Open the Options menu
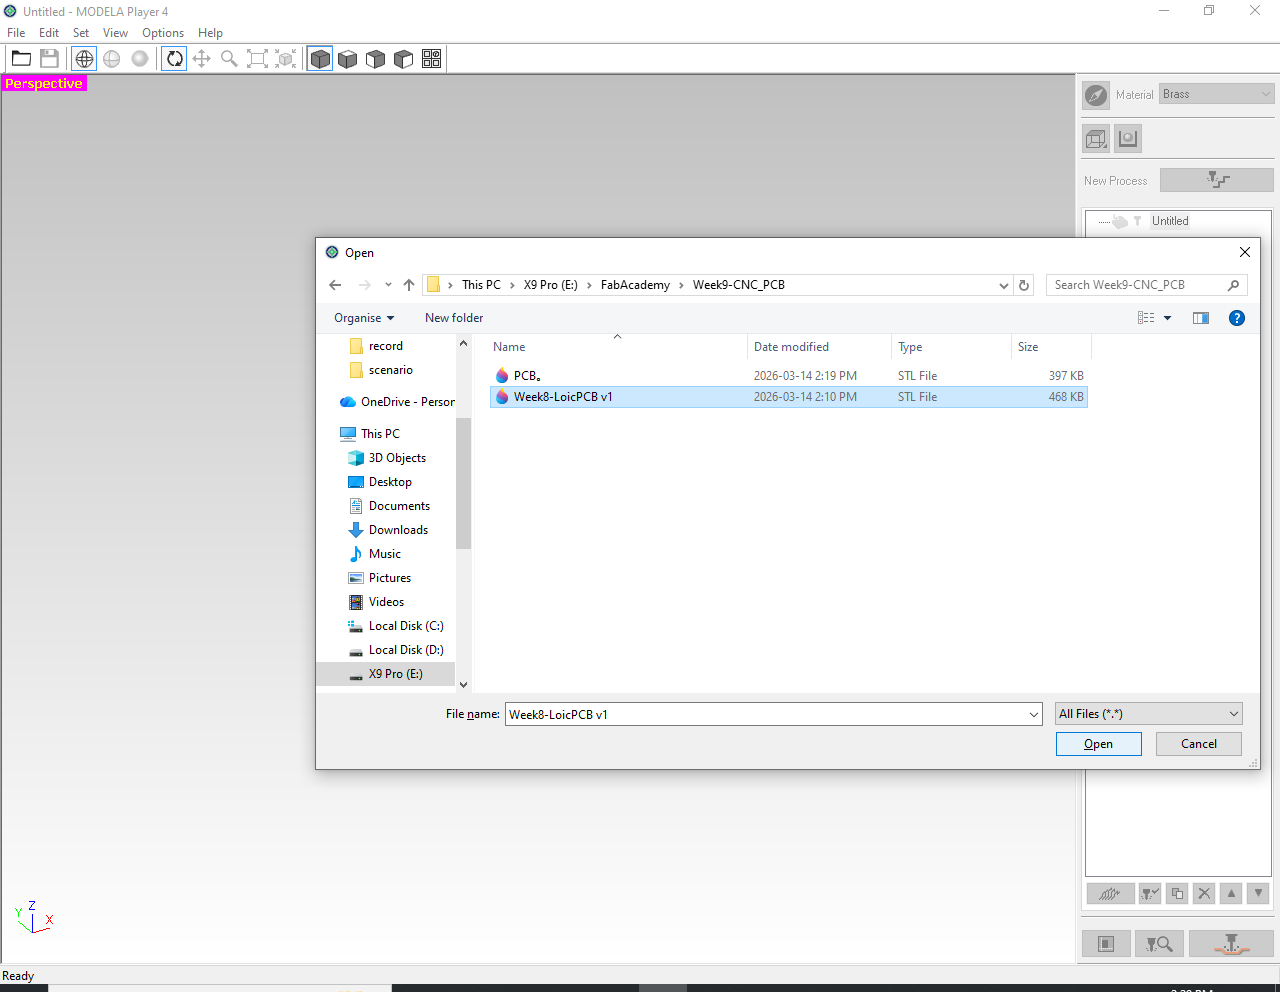Screen dimensions: 1280x992 tap(163, 33)
